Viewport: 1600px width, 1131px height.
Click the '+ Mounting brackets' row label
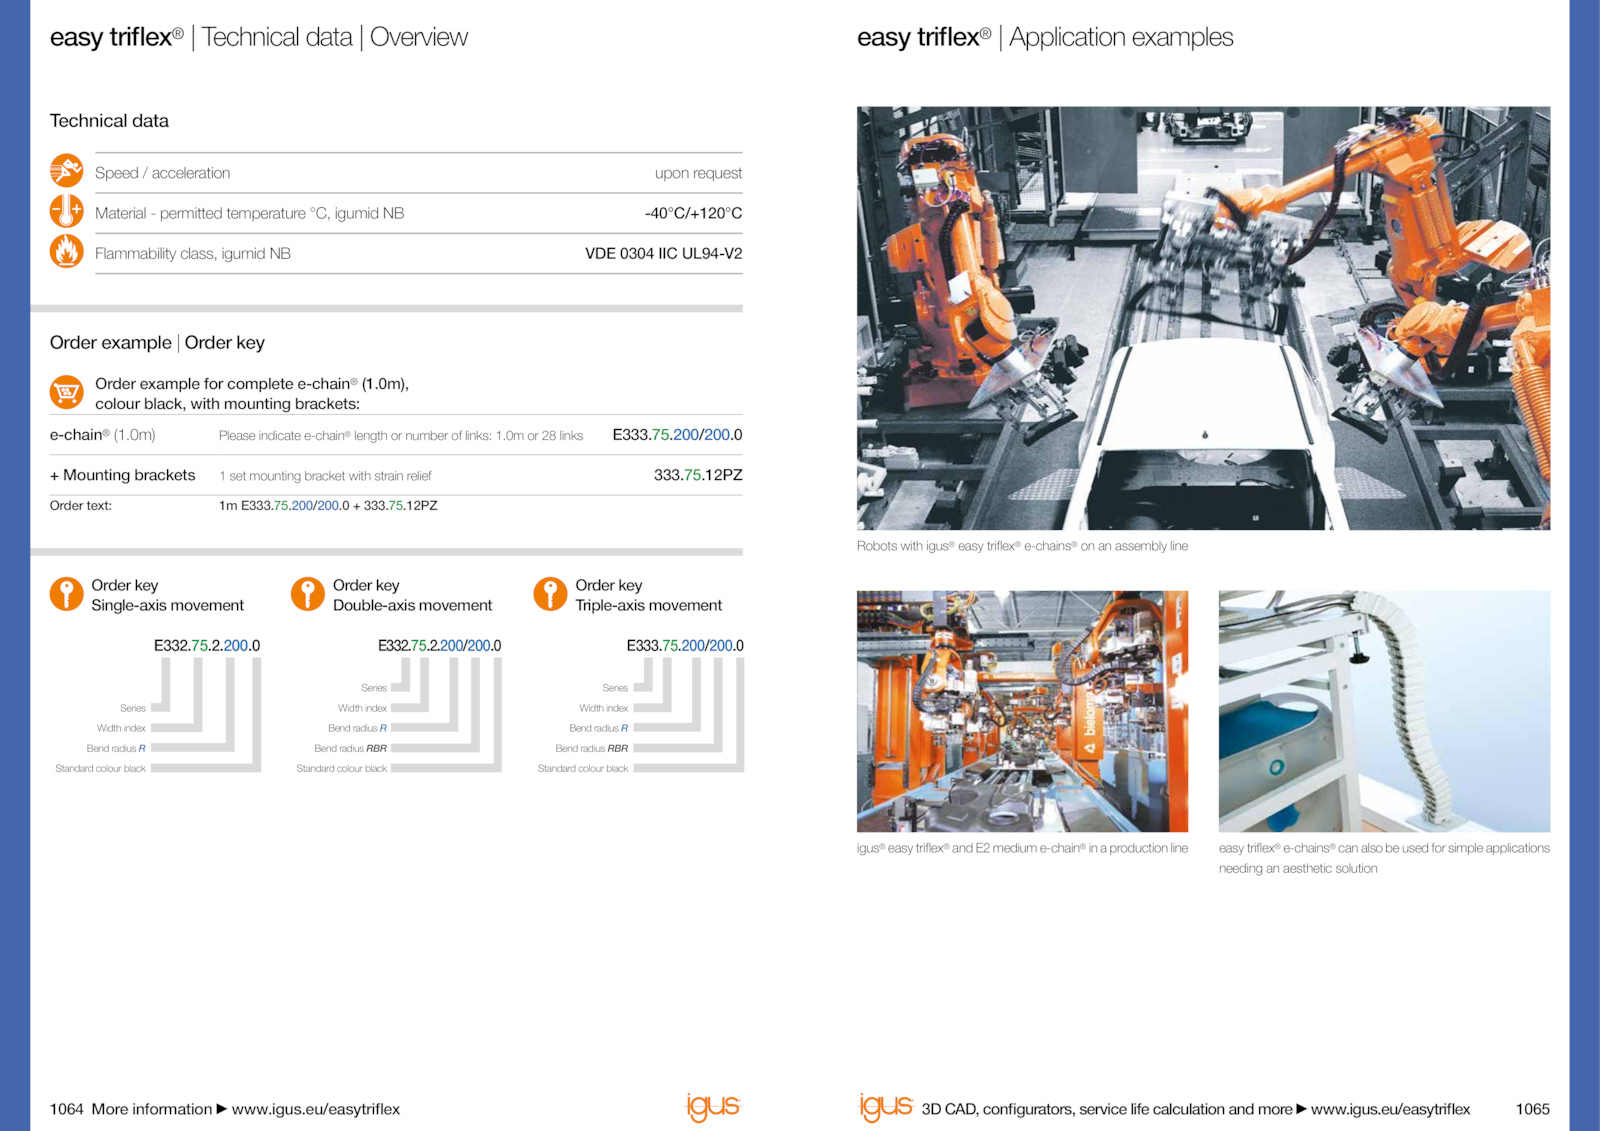pos(123,475)
